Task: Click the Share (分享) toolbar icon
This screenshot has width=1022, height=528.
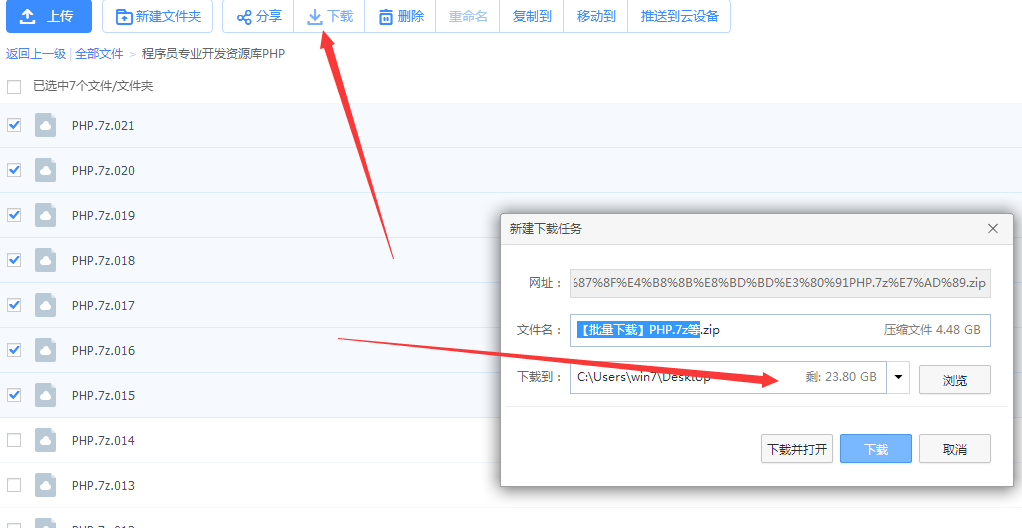Action: click(258, 16)
